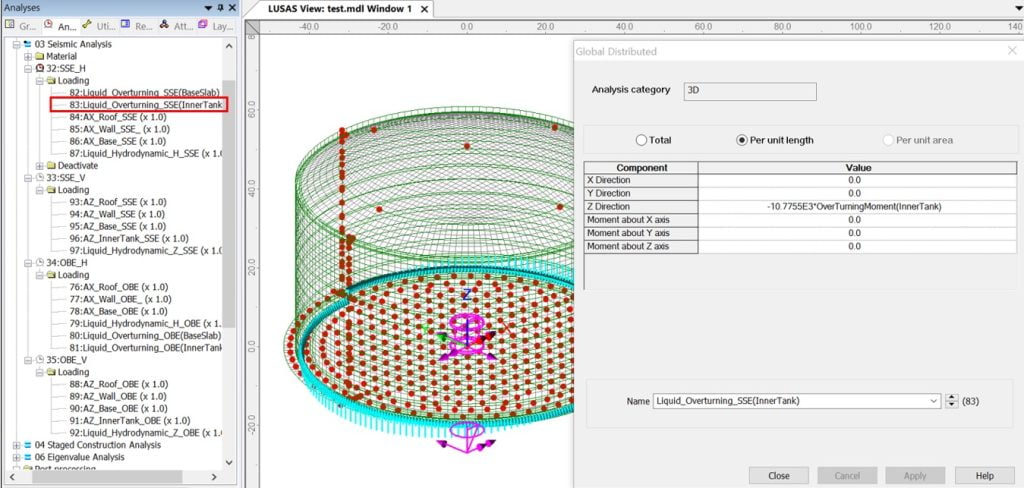The width and height of the screenshot is (1024, 488).
Task: Increment the dataset number stepper up
Action: tap(950, 397)
